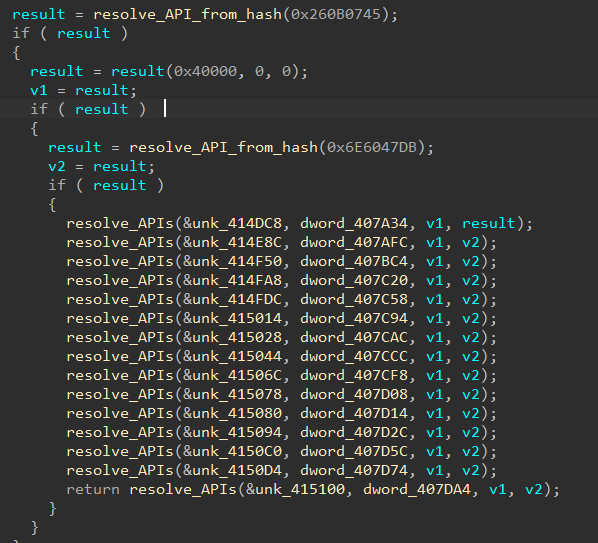This screenshot has width=598, height=543.
Task: Select dword_407D5C symbol
Action: click(x=354, y=451)
